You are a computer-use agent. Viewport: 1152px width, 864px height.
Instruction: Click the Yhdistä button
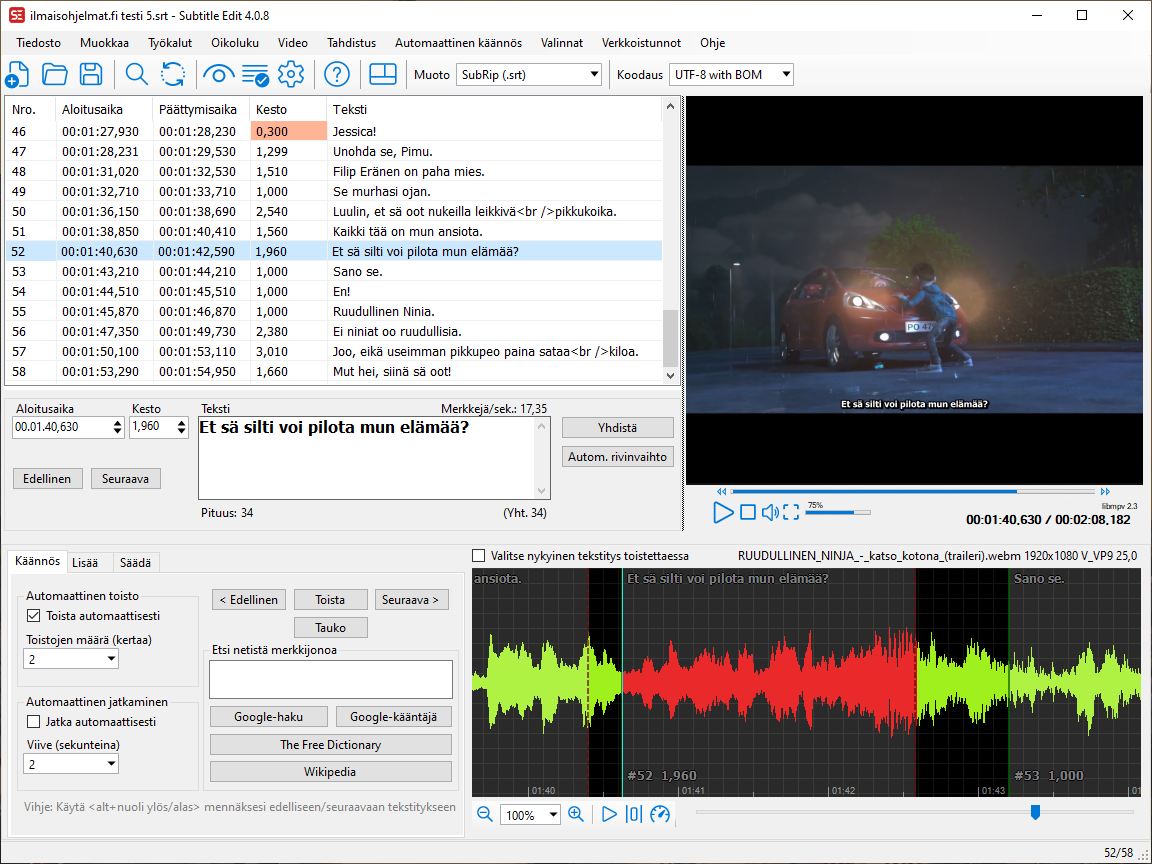(618, 428)
